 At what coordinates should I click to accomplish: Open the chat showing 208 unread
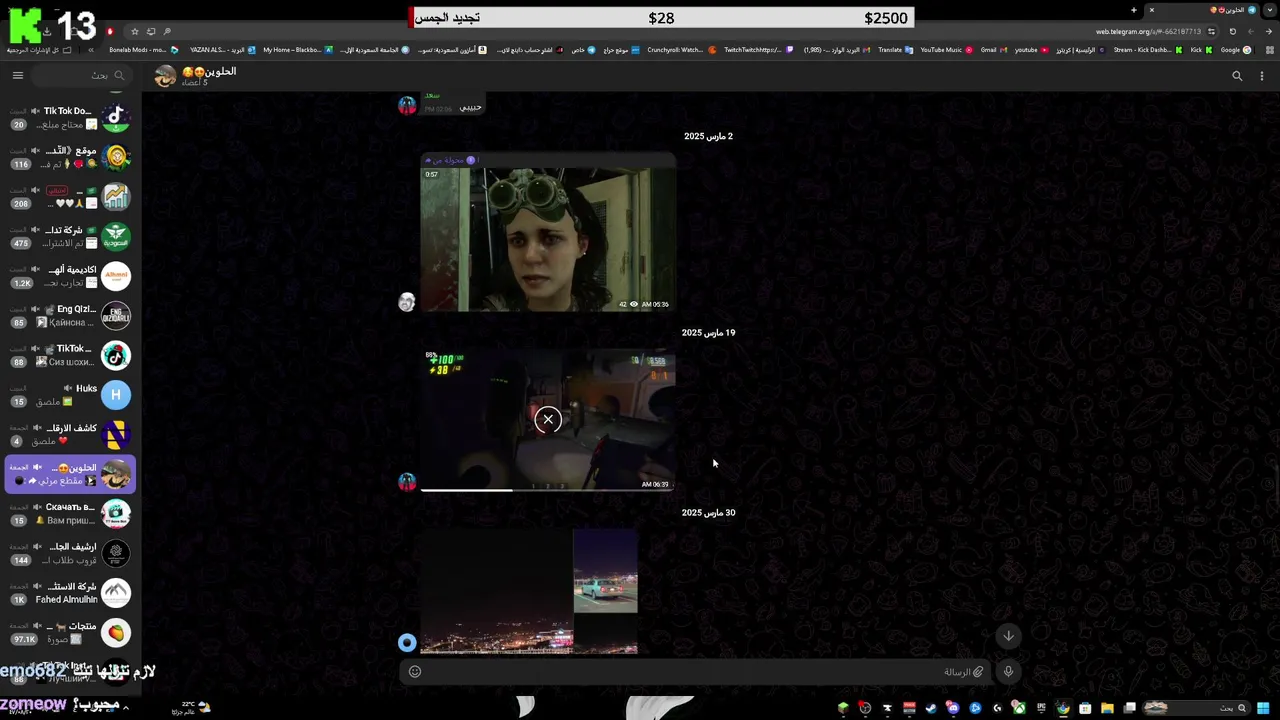point(70,196)
